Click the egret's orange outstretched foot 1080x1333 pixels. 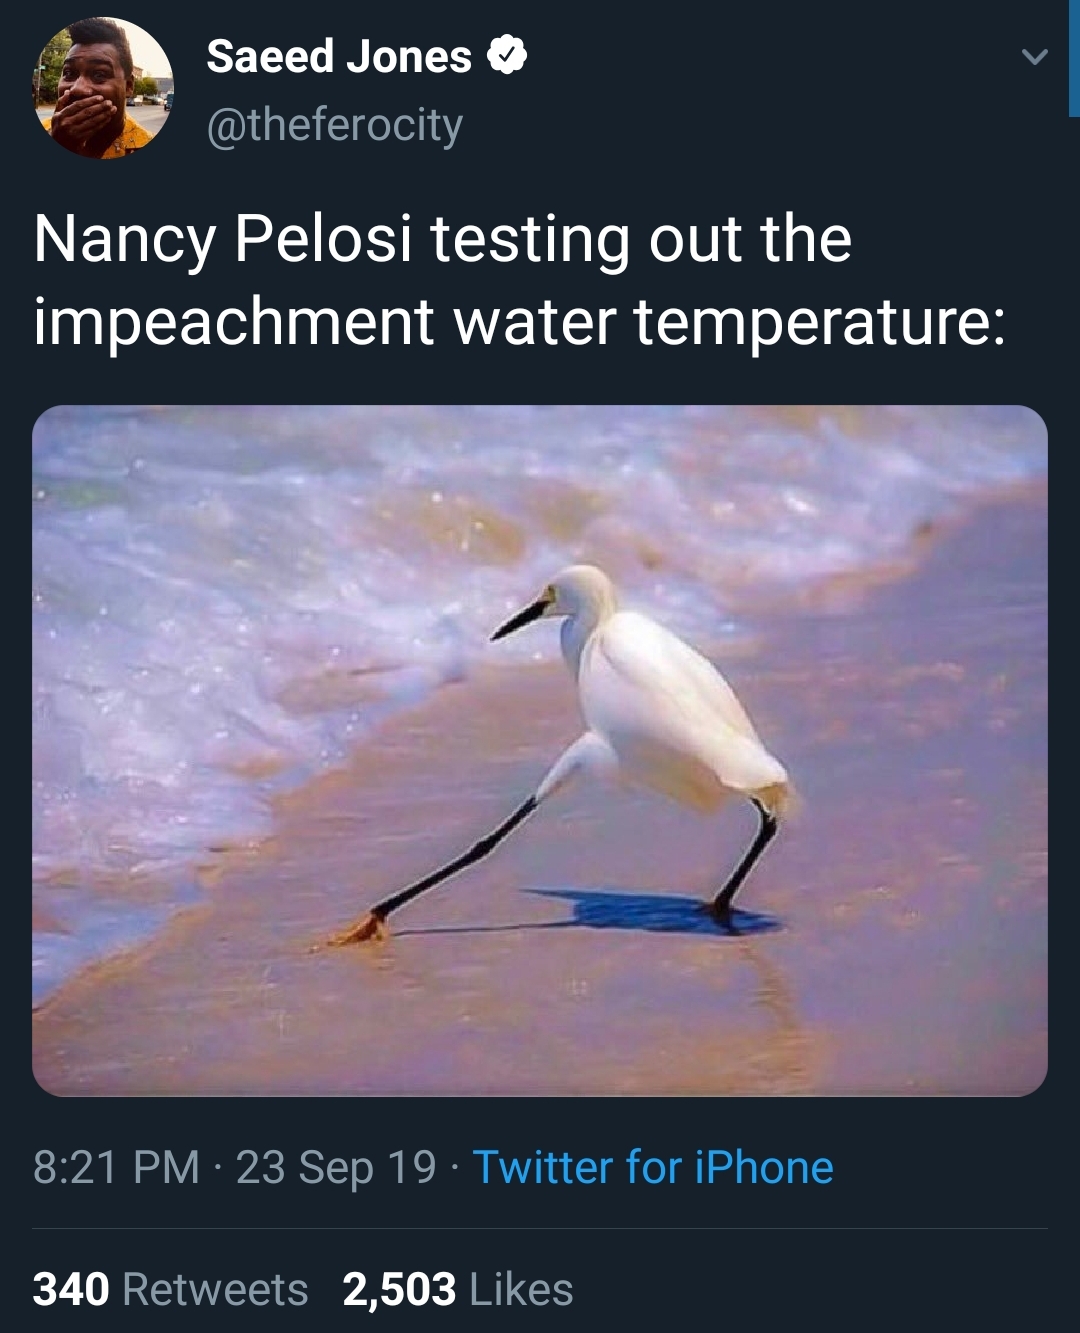[358, 930]
